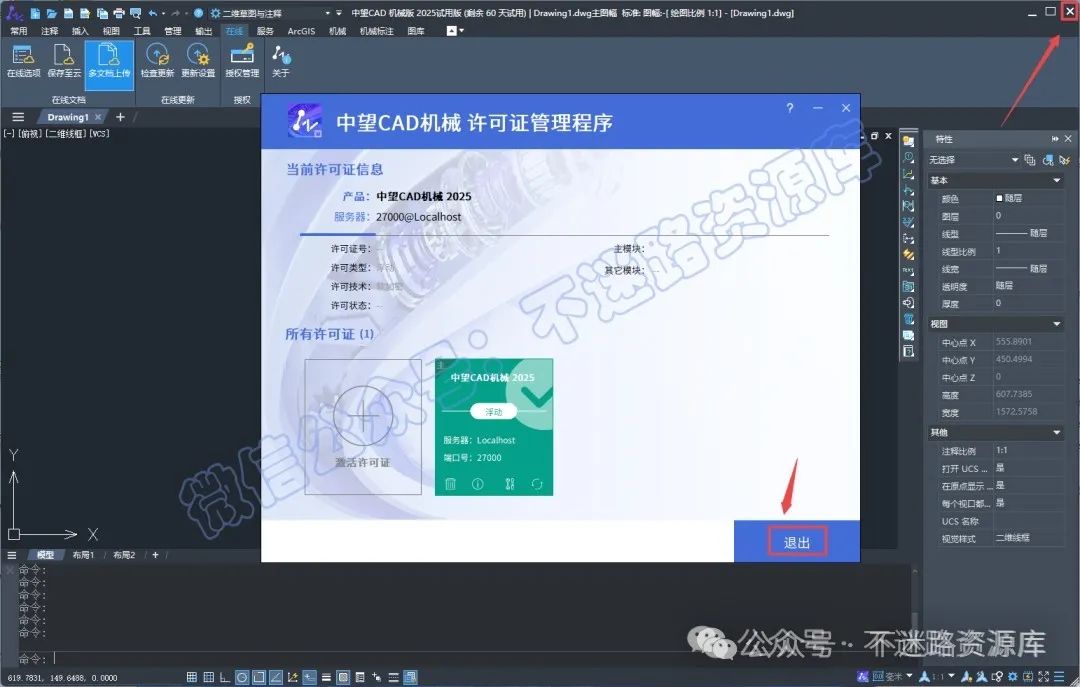Click the print preview icon in the quick access bar
The width and height of the screenshot is (1080, 687).
(135, 13)
